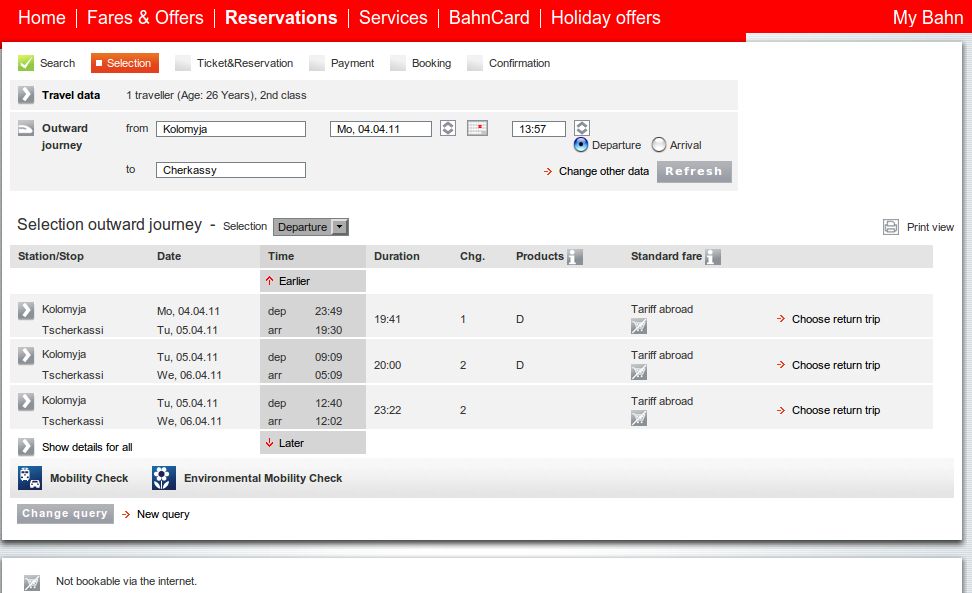972x593 pixels.
Task: Click the Earlier connections link
Action: pyautogui.click(x=294, y=281)
